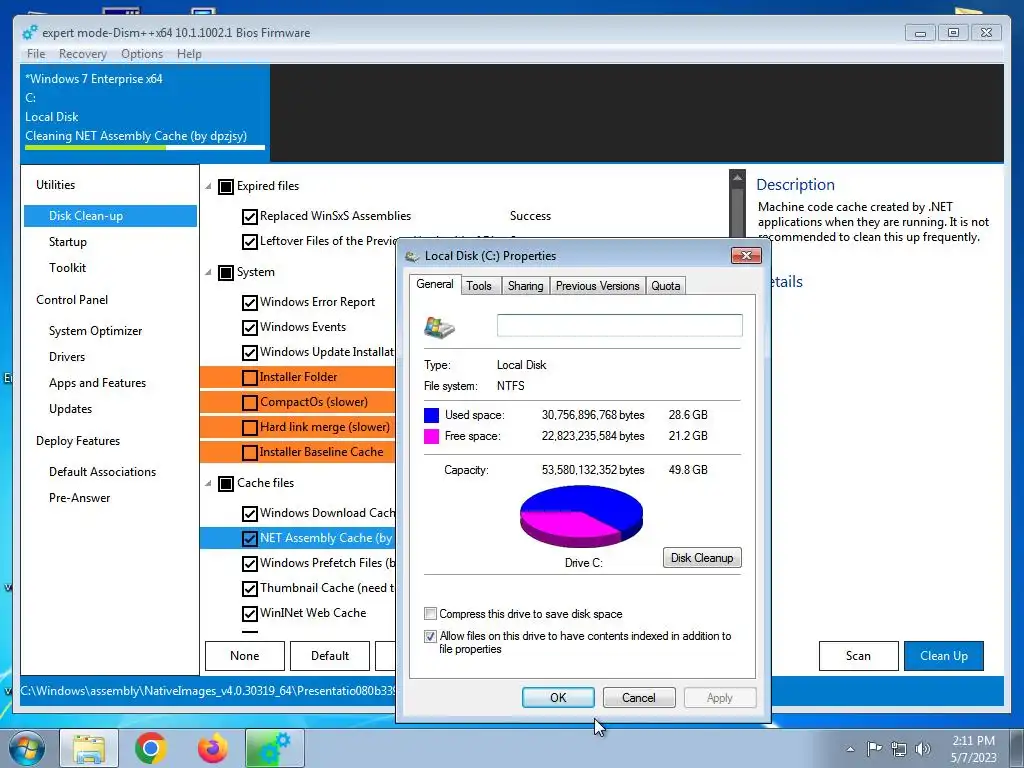
Task: Enable Installer Folder checkbox
Action: coord(249,377)
